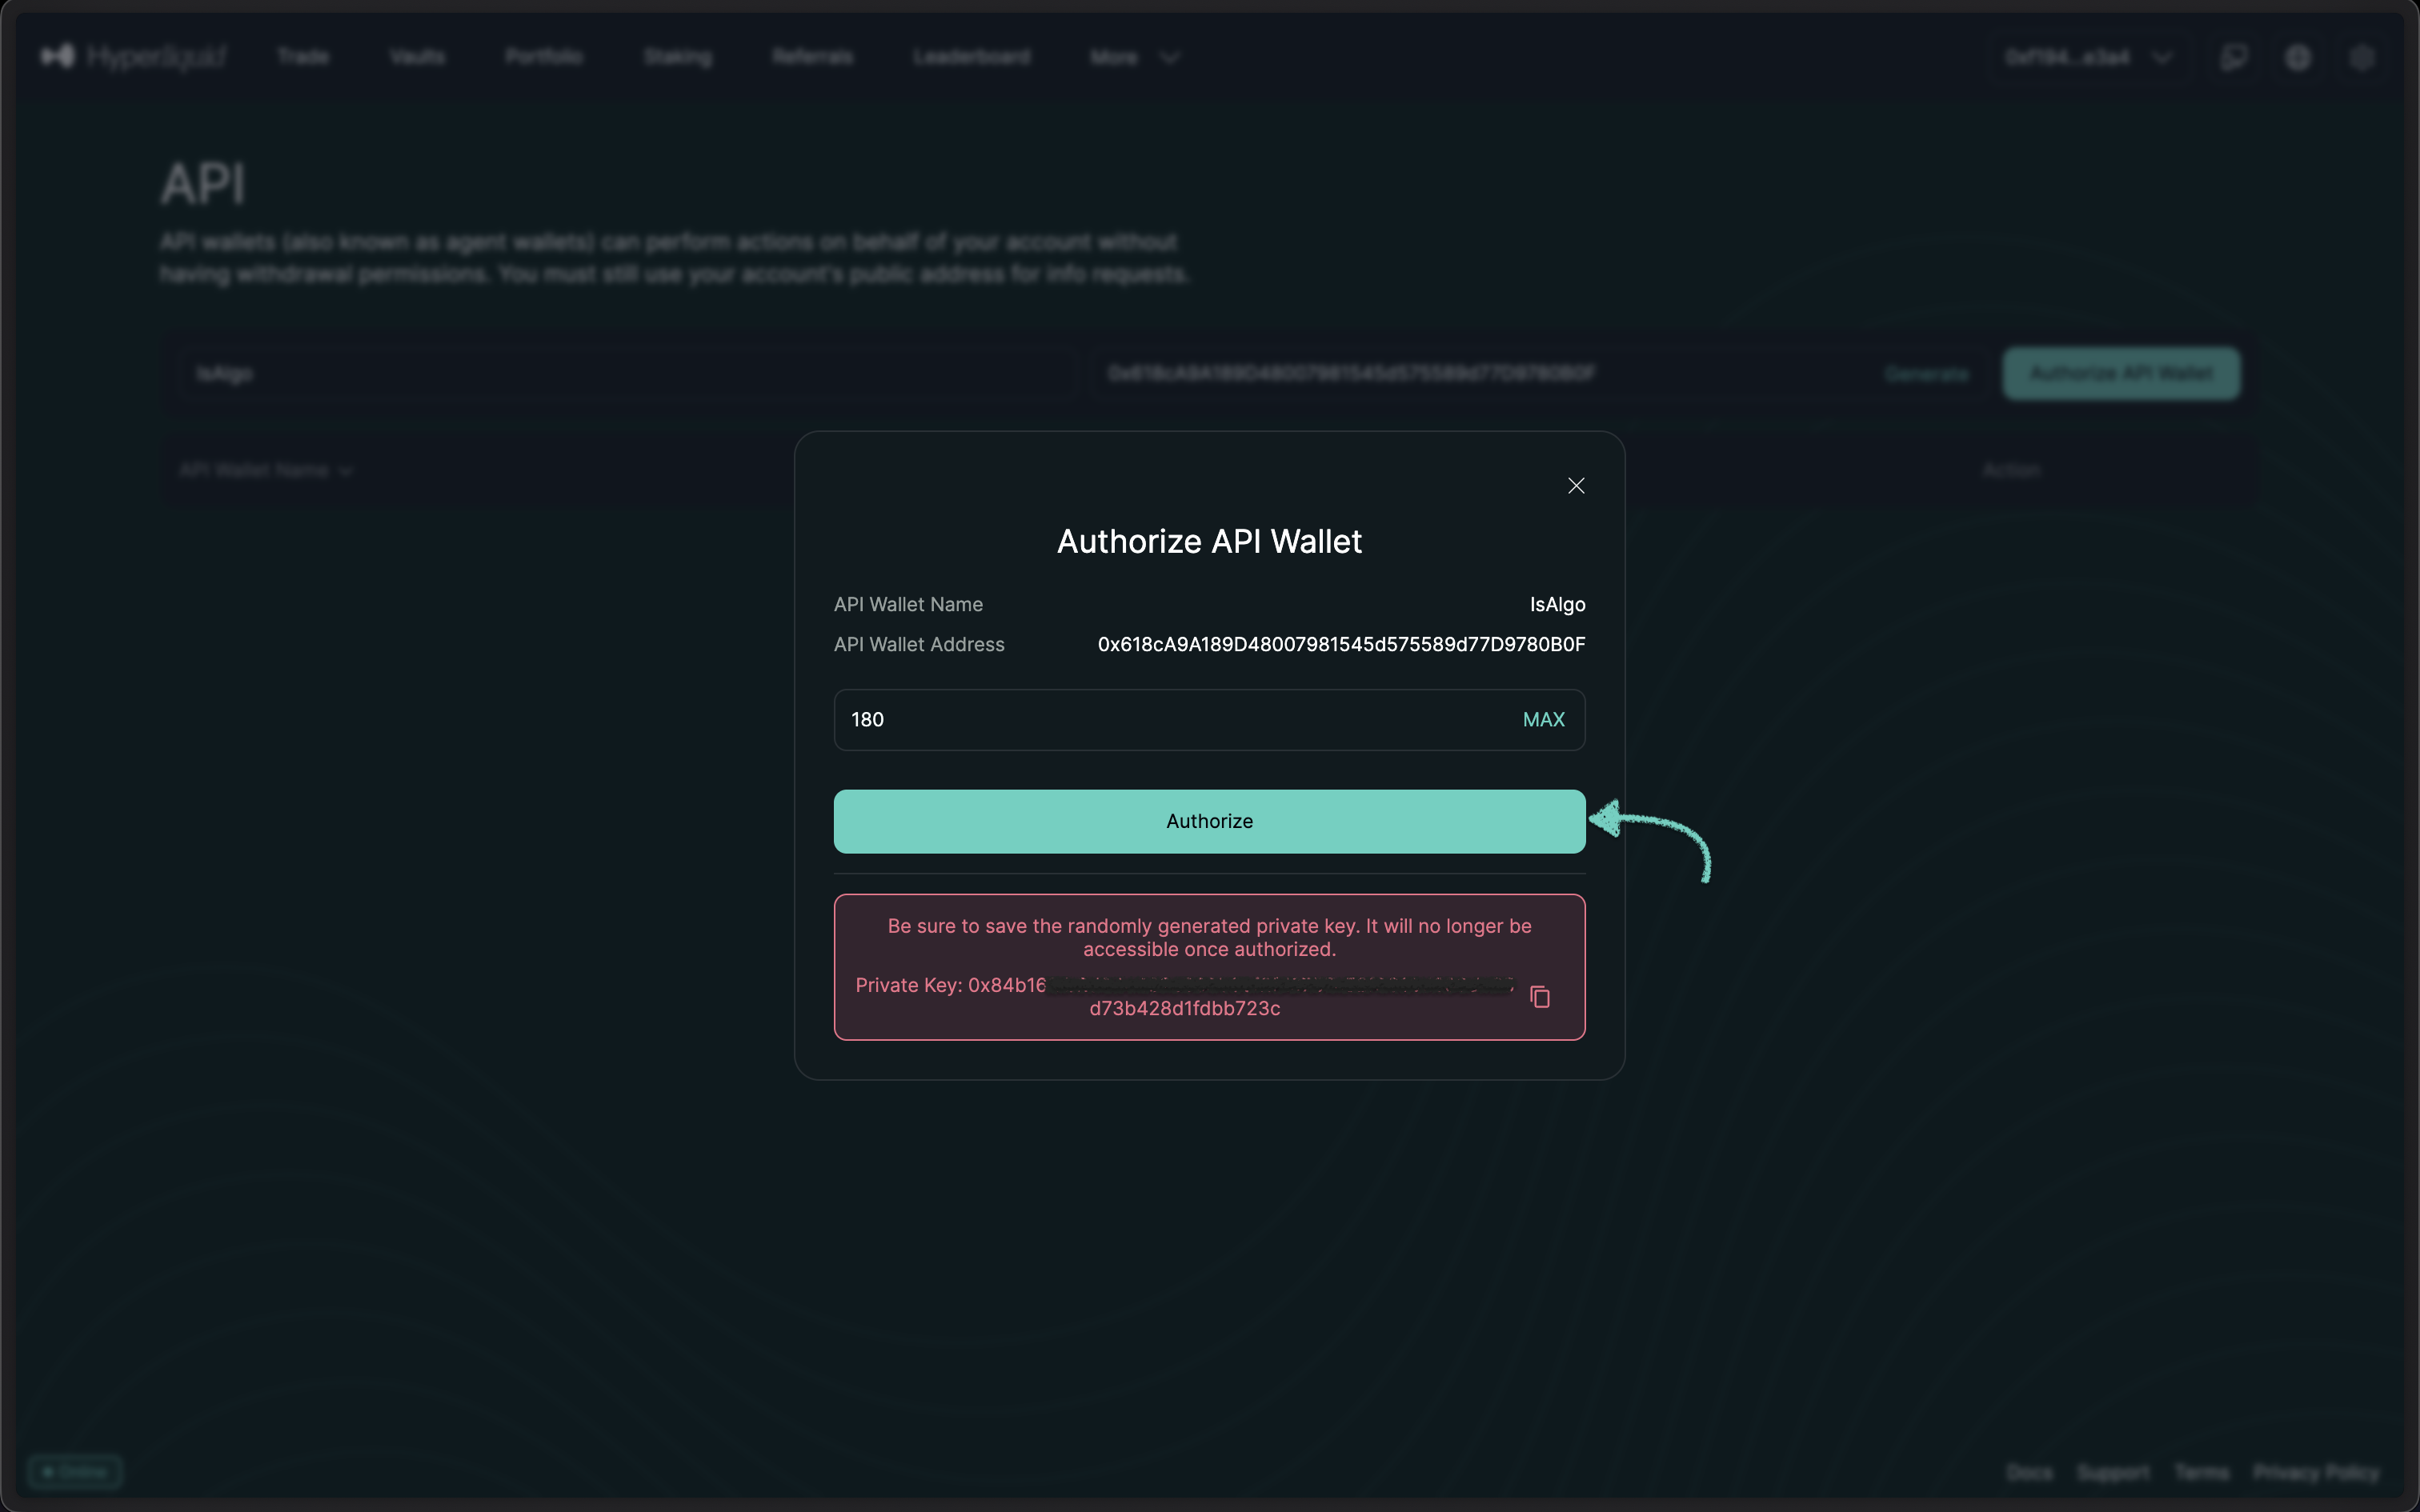2420x1512 pixels.
Task: Click the Privacy Policy link
Action: pyautogui.click(x=2316, y=1471)
